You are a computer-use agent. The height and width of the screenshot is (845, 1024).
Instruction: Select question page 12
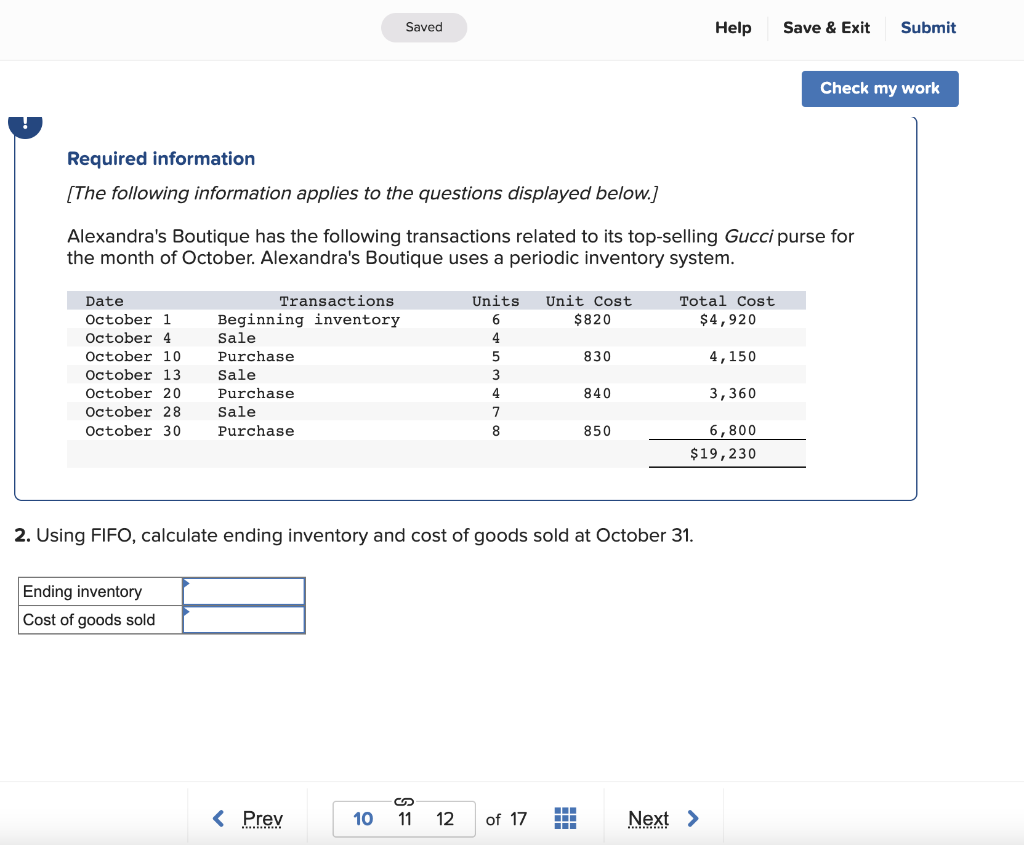pyautogui.click(x=444, y=818)
